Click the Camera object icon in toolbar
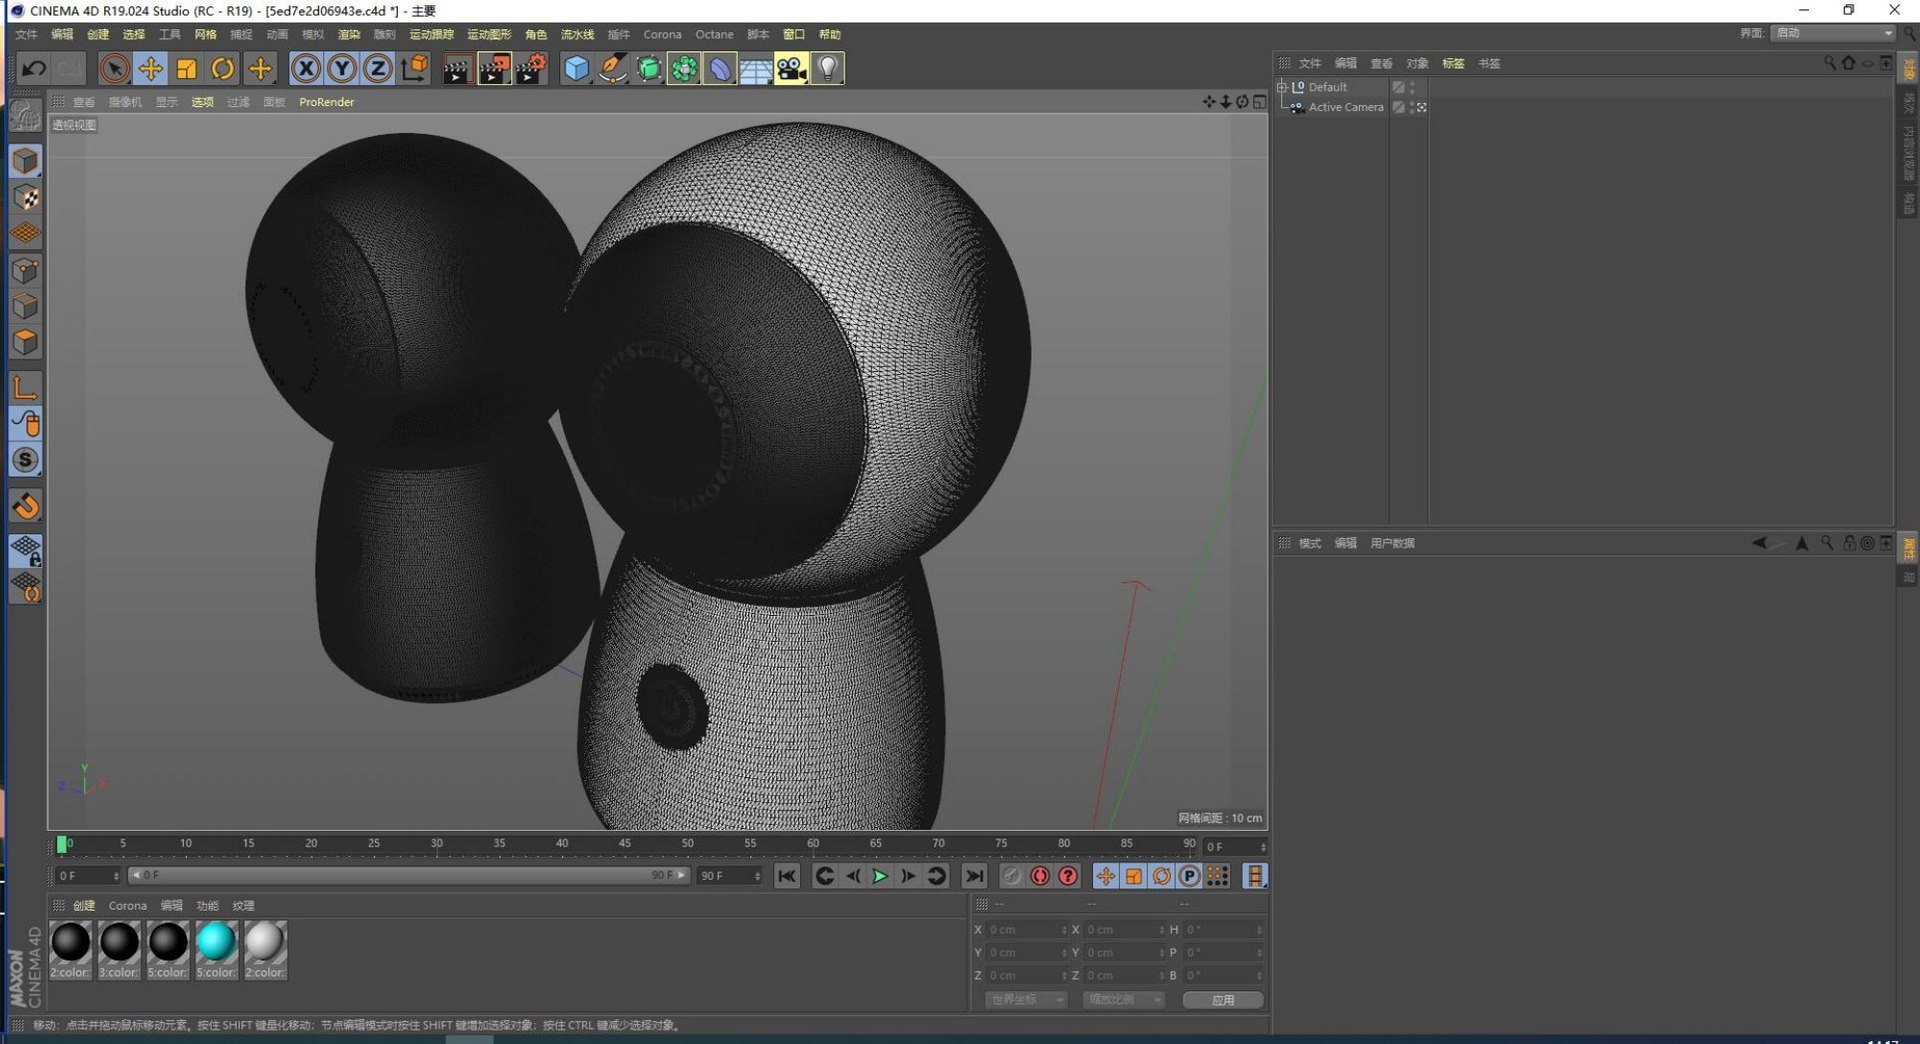 pos(791,69)
